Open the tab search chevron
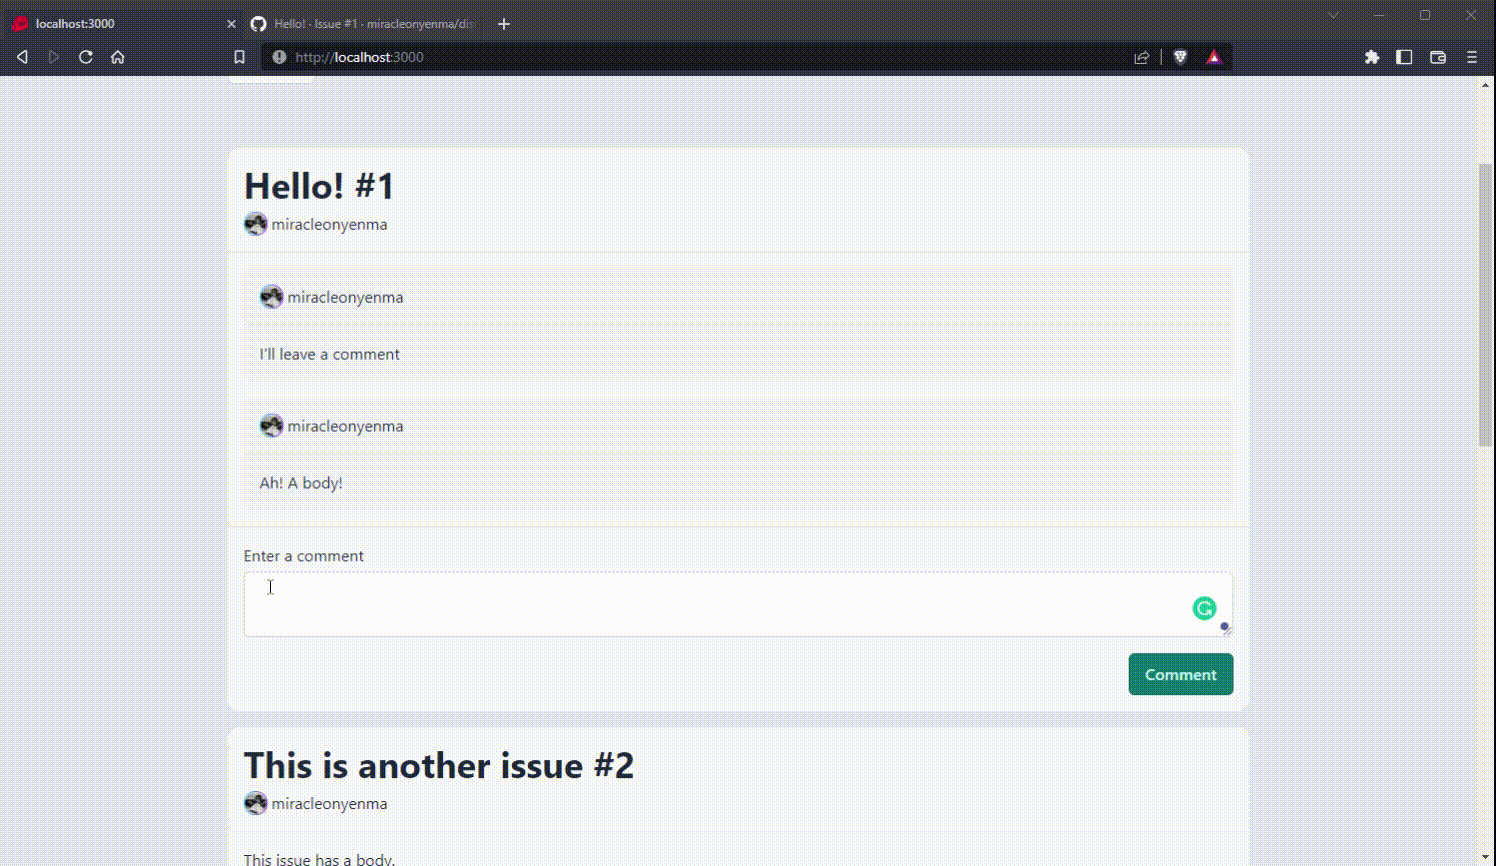This screenshot has width=1496, height=866. point(1333,15)
